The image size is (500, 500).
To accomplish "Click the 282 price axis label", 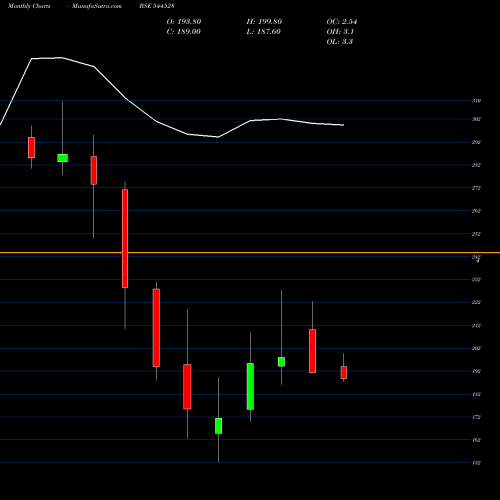I will click(x=476, y=165).
